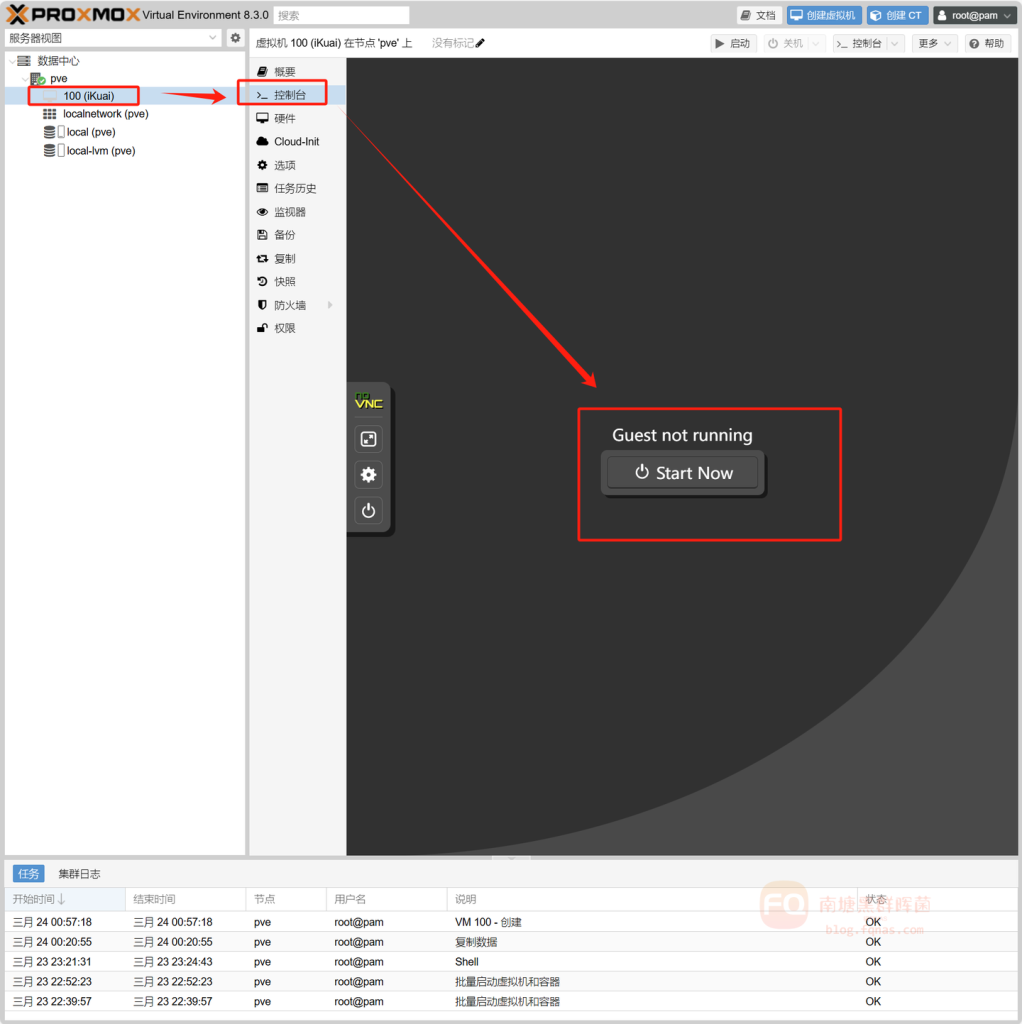The width and height of the screenshot is (1022, 1024).
Task: Select localnetwork (pve) node item
Action: [x=105, y=114]
